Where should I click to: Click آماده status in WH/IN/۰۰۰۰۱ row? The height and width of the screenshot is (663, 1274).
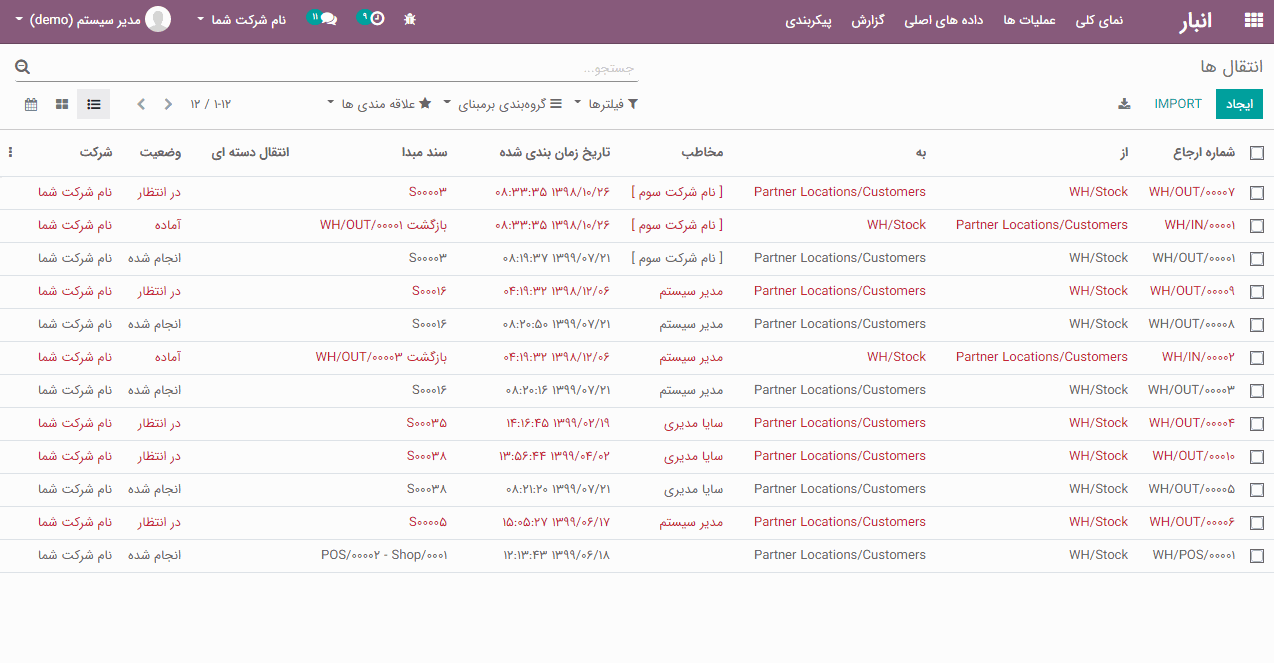(168, 225)
